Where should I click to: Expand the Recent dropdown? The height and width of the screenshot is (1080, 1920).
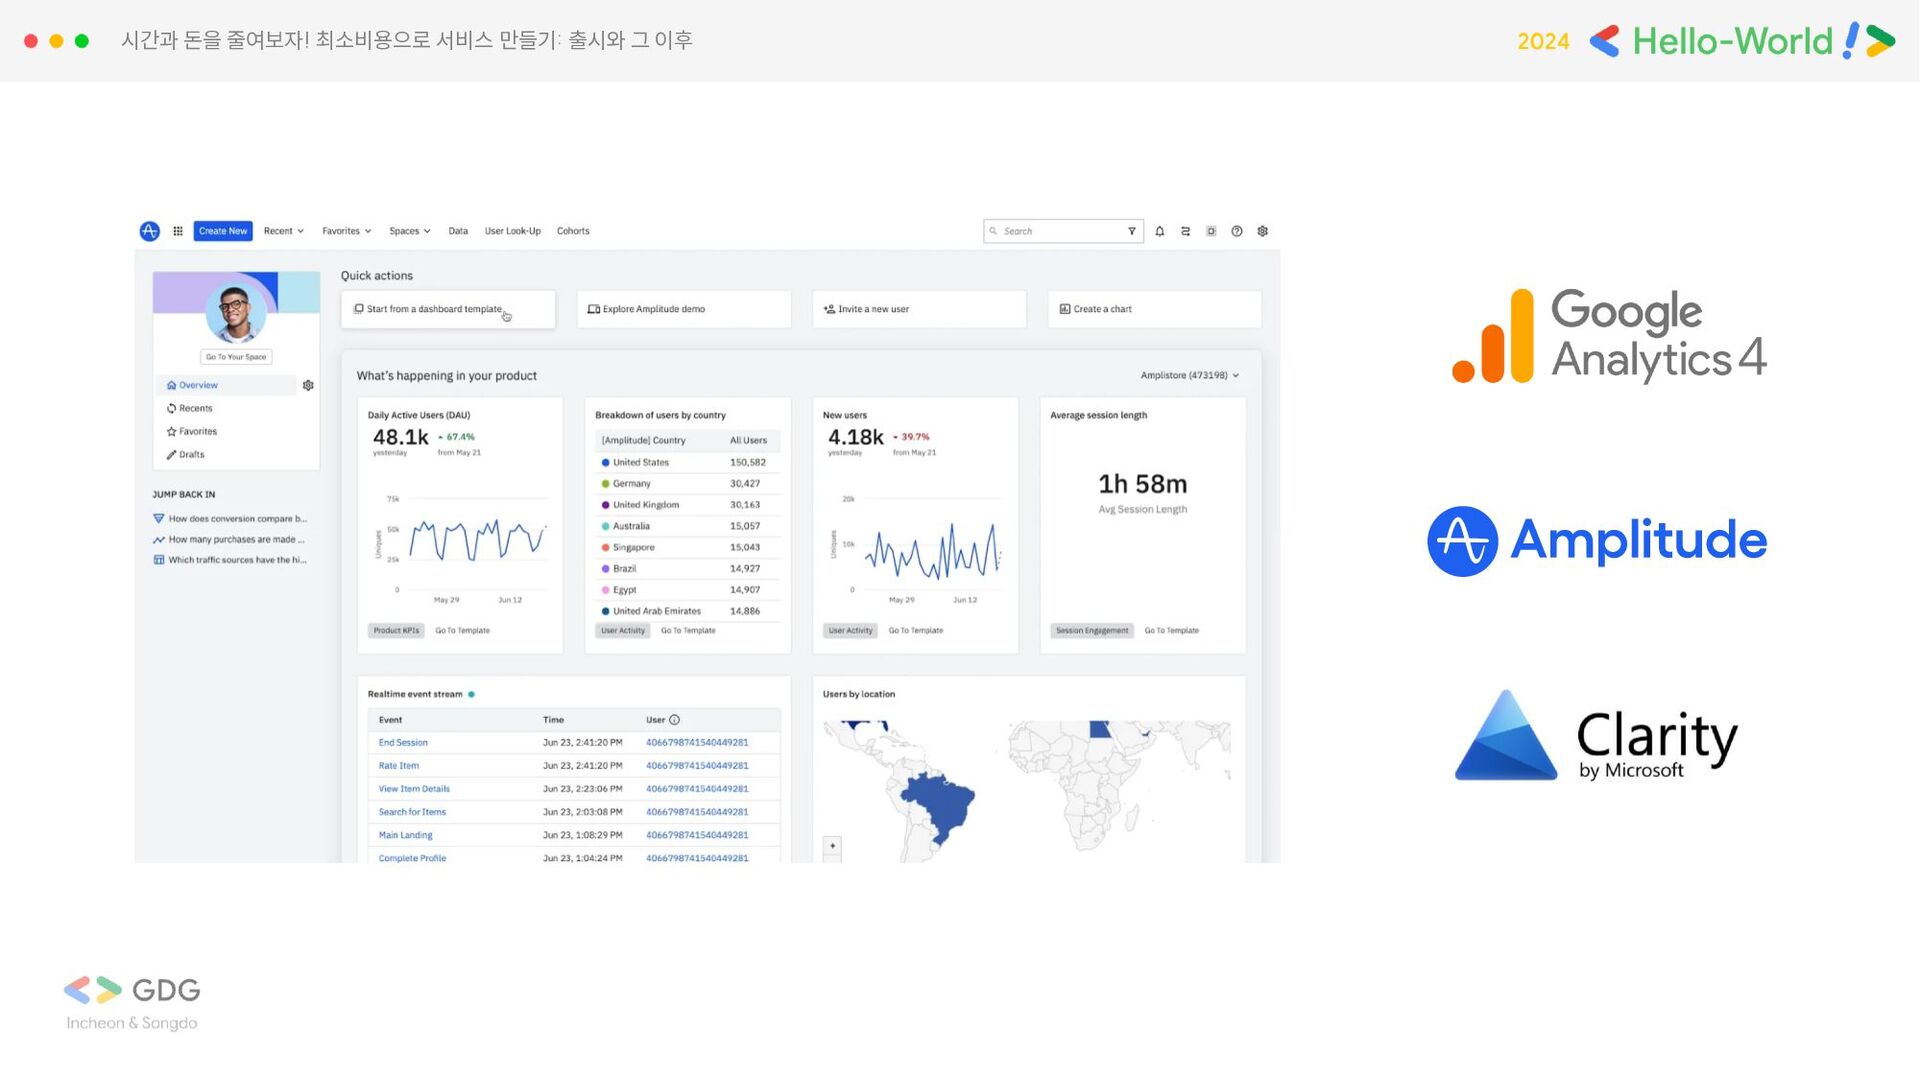coord(284,231)
